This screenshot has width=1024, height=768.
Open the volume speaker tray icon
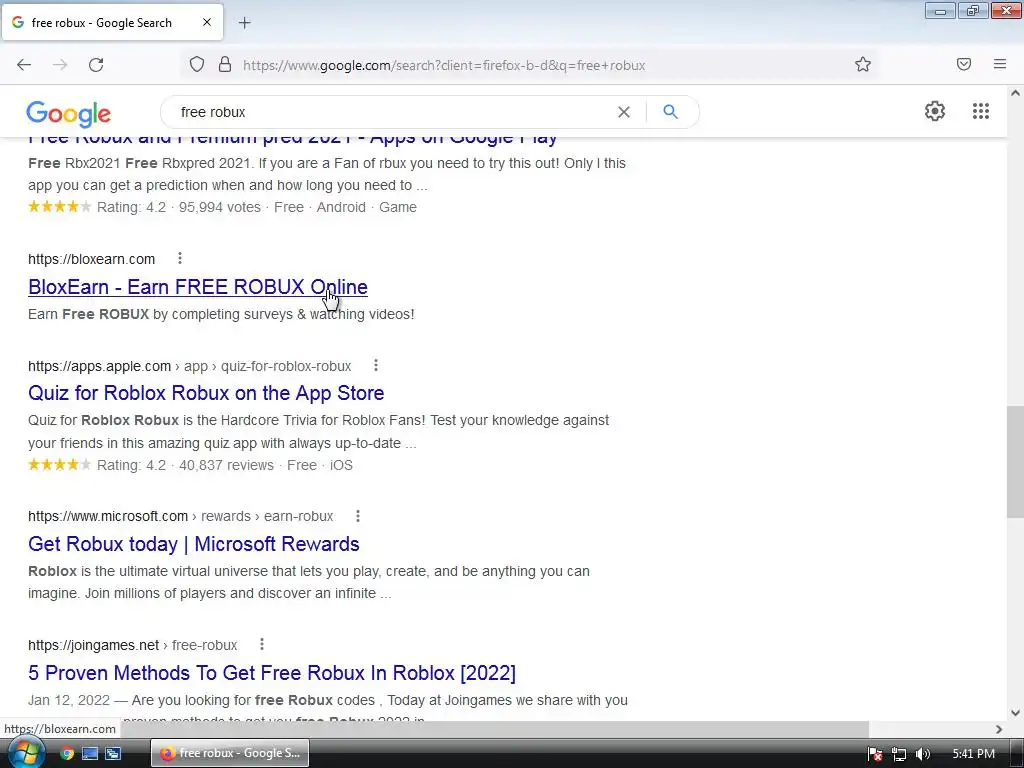pyautogui.click(x=922, y=754)
